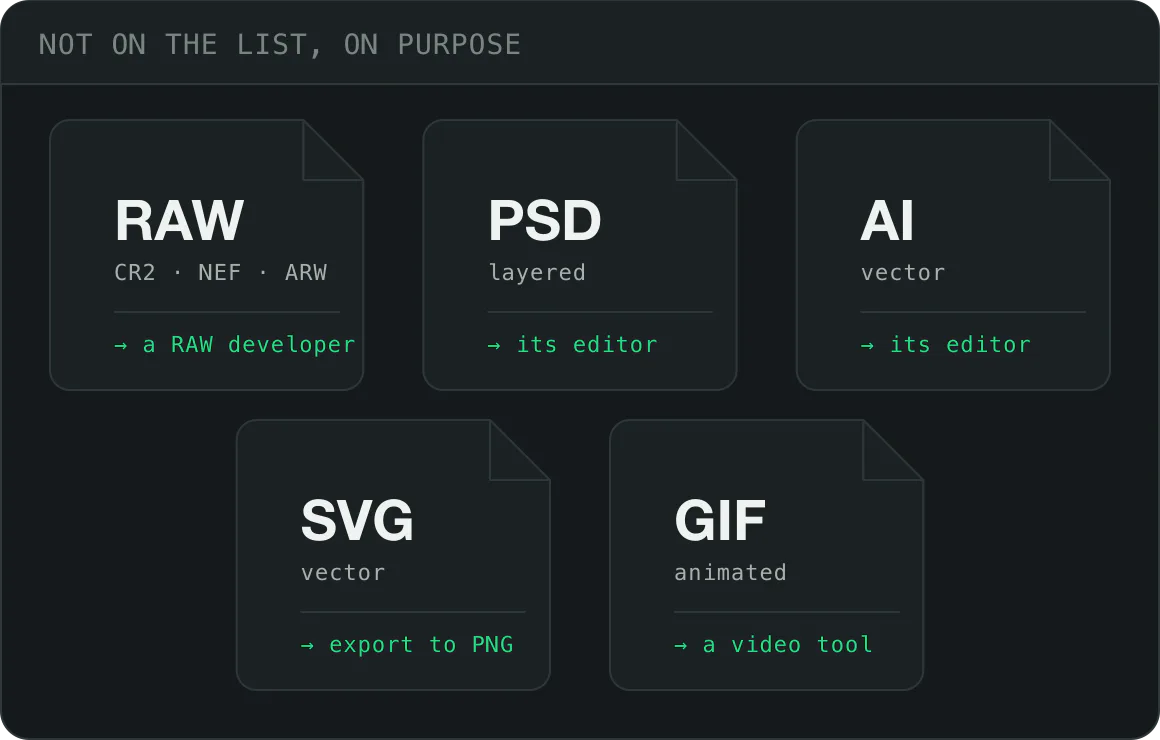
Task: Click the 'CR2 · NEF · ARW' subtitle
Action: [x=220, y=272]
